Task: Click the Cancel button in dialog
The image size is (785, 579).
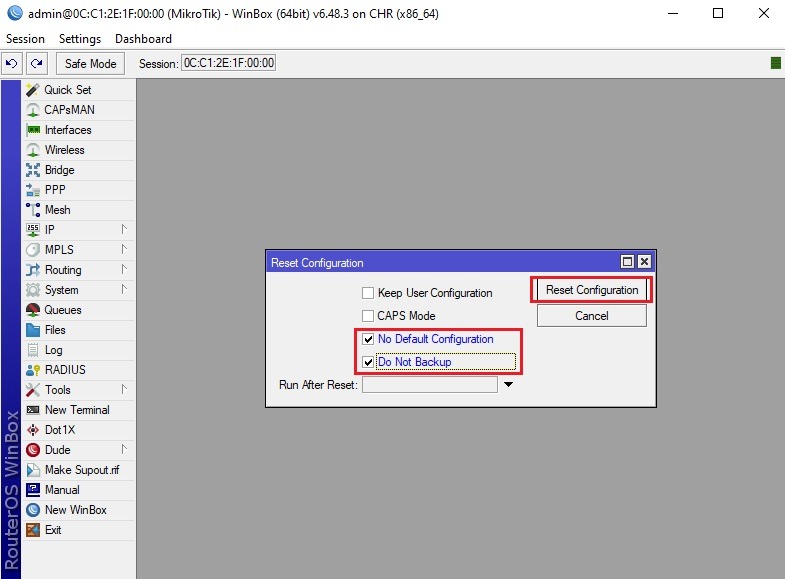Action: (x=592, y=316)
